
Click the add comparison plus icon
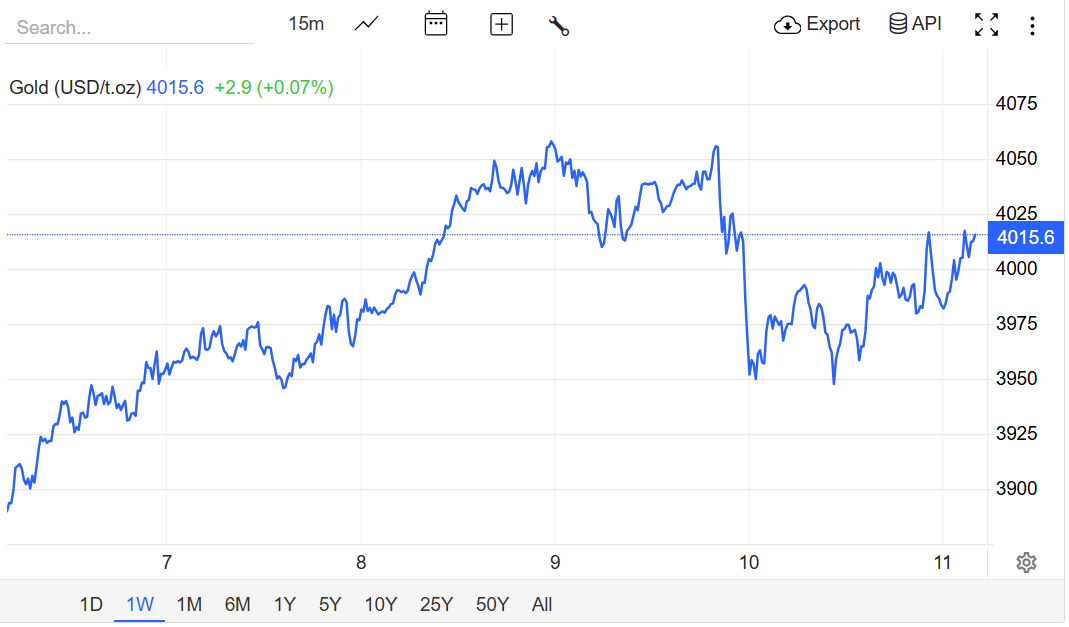501,24
